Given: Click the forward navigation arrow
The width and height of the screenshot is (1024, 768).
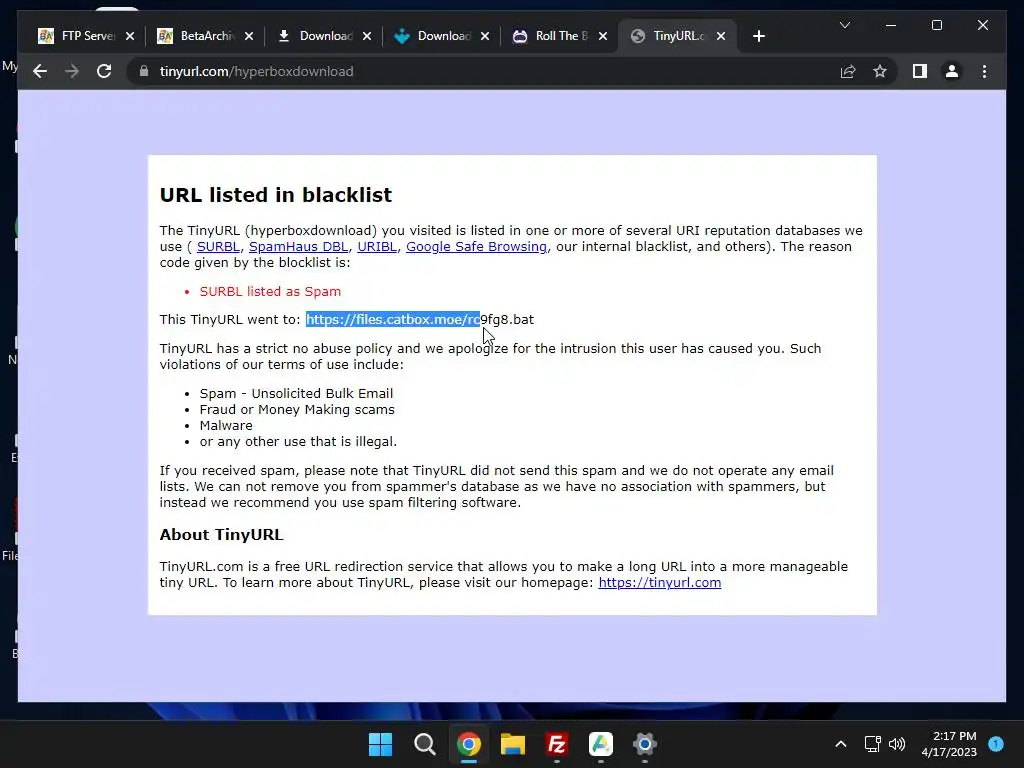Looking at the screenshot, I should [72, 71].
